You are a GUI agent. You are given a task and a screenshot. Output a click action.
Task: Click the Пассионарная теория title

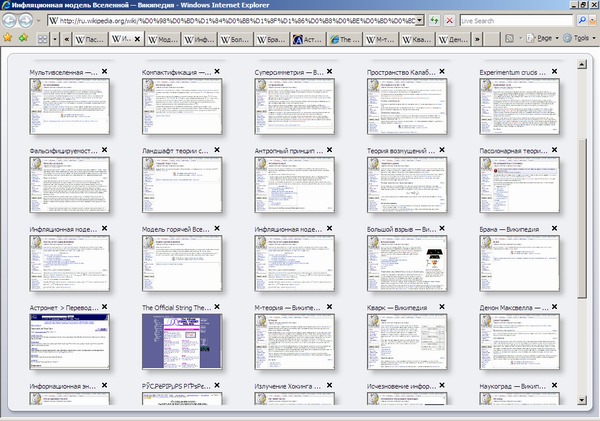pos(513,151)
